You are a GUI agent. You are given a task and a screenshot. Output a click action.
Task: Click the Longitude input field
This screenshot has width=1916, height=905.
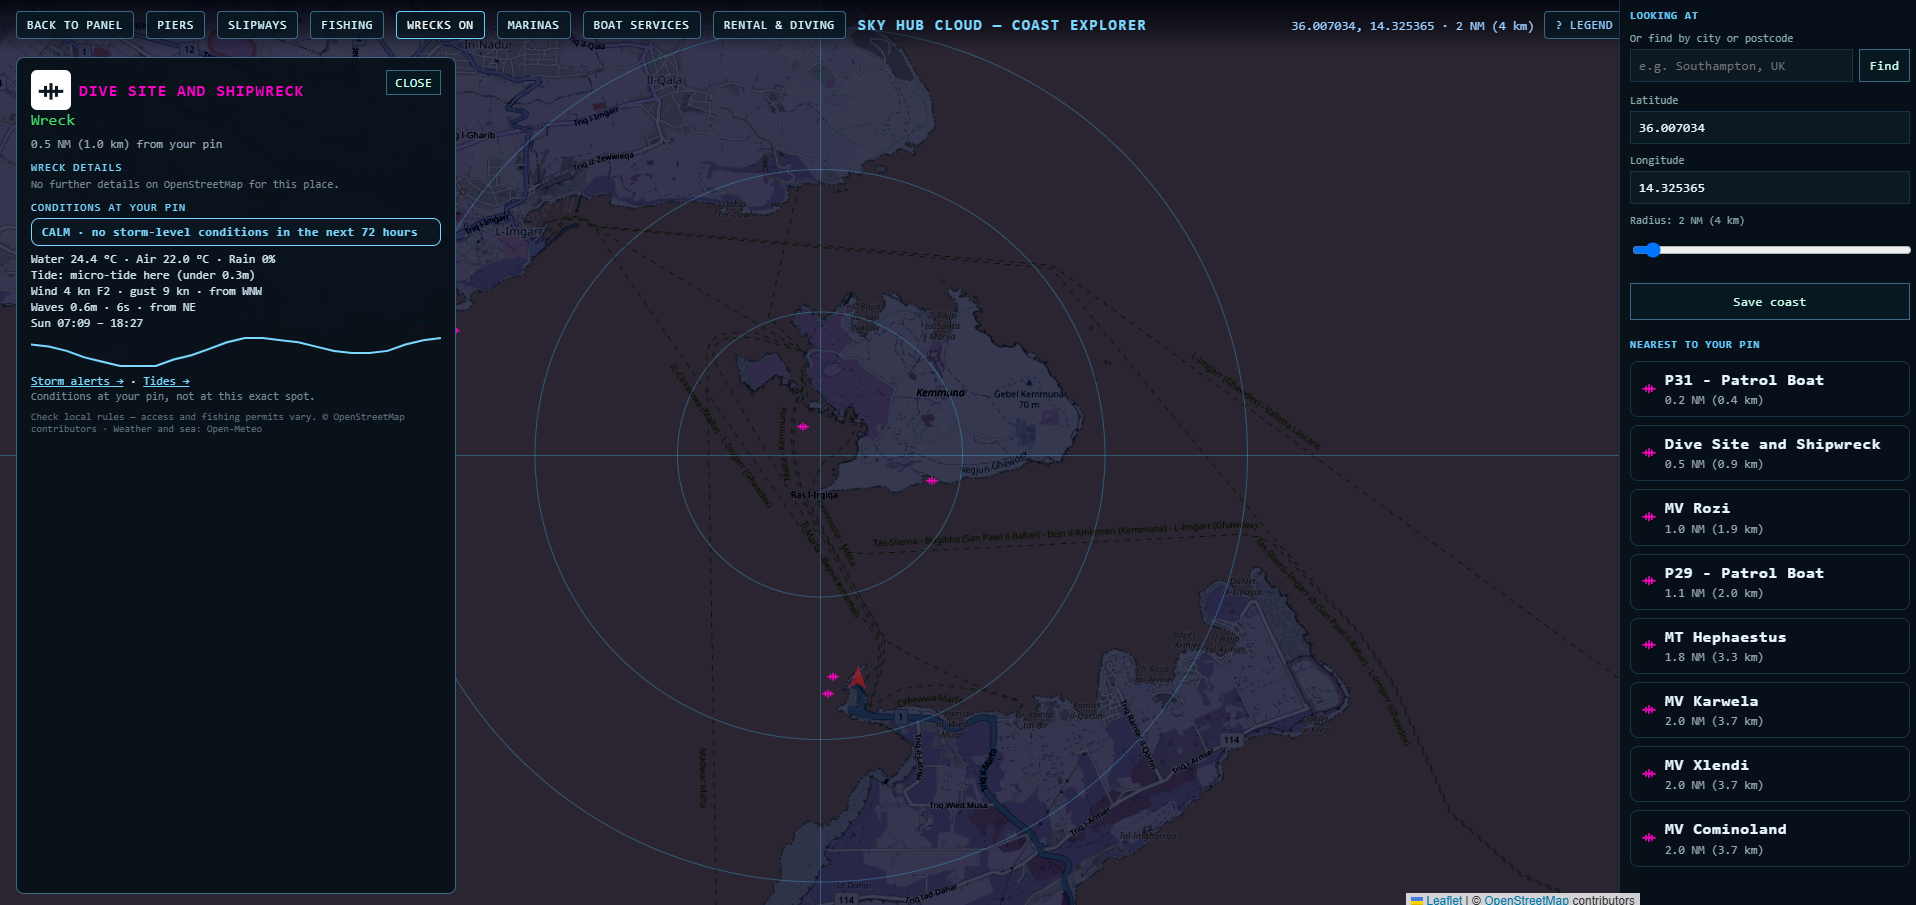(x=1769, y=188)
